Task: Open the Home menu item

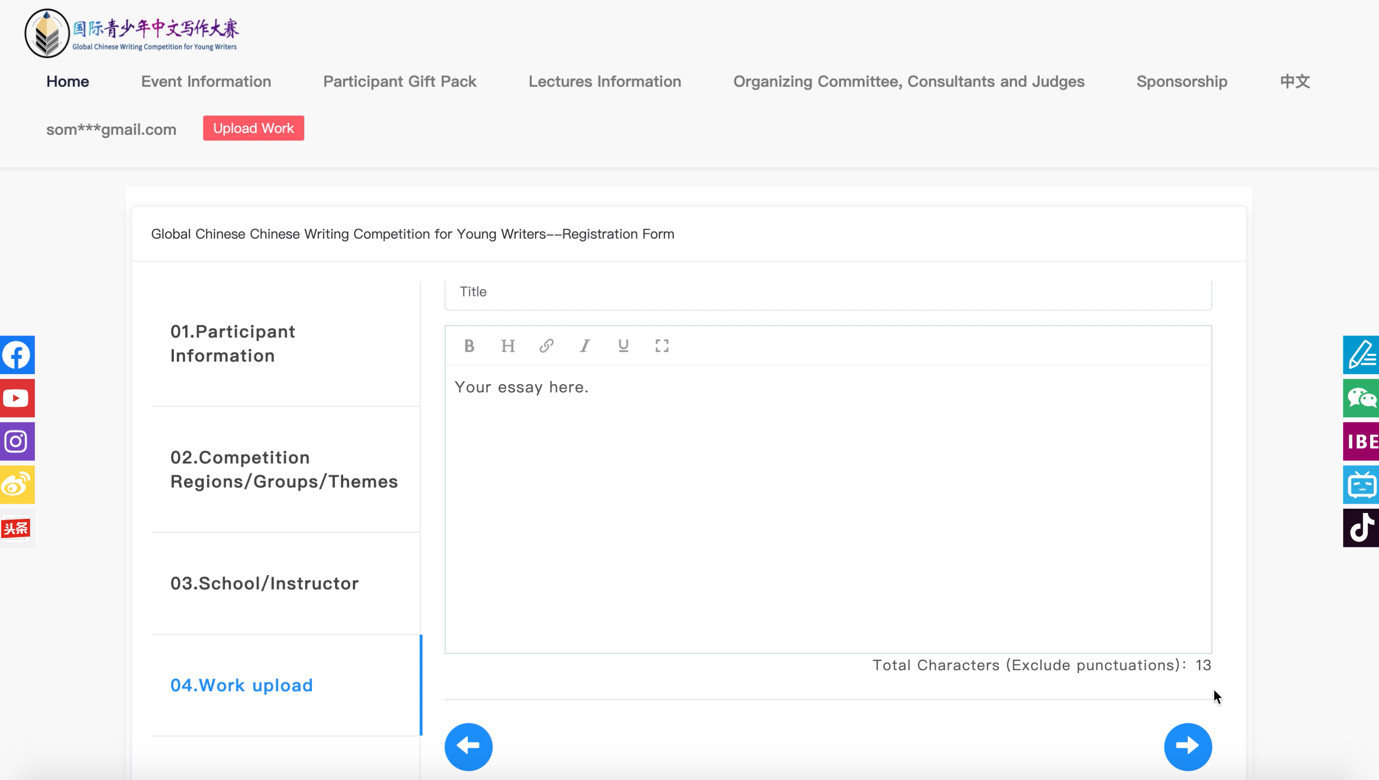Action: [x=68, y=82]
